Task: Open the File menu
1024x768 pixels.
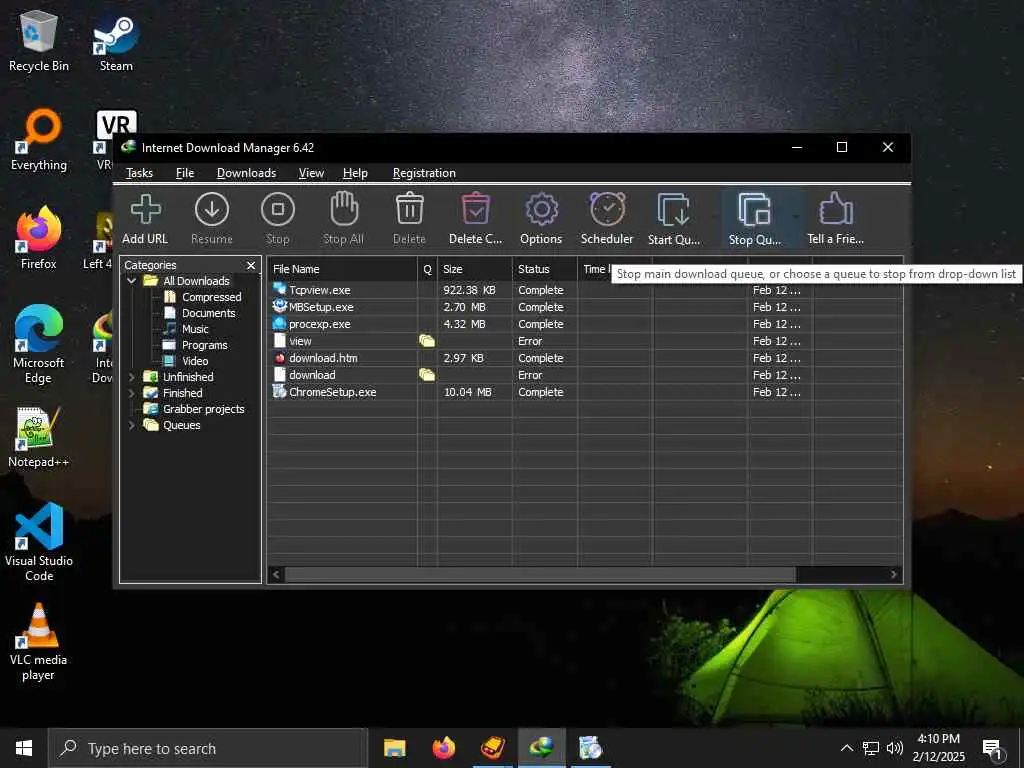Action: pyautogui.click(x=185, y=173)
